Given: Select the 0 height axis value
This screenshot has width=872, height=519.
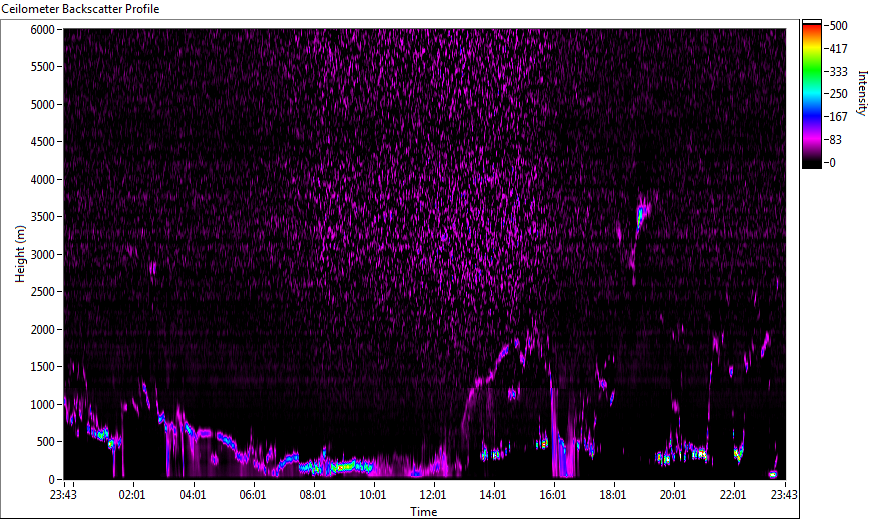Looking at the screenshot, I should 52,480.
